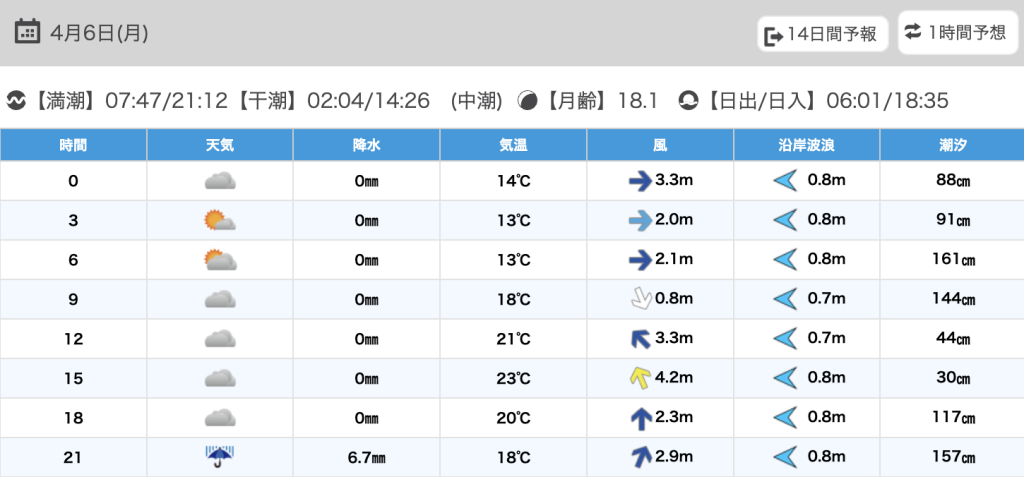Click the partly sunny icon at 3時
1024x477 pixels.
coord(219,220)
